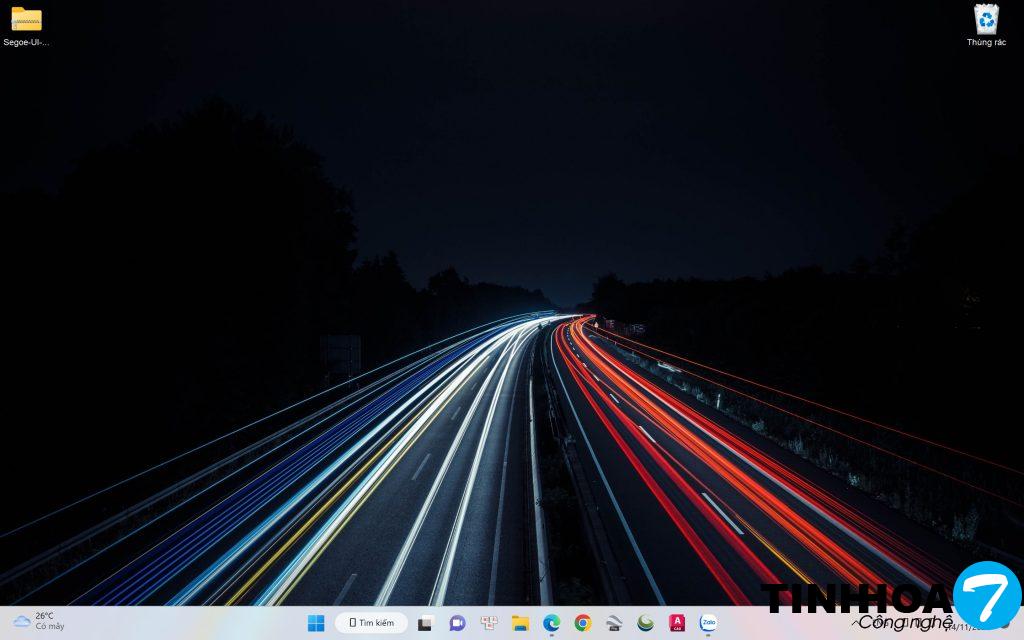Open the gray app icon right of Chrome
The image size is (1024, 640).
click(614, 623)
